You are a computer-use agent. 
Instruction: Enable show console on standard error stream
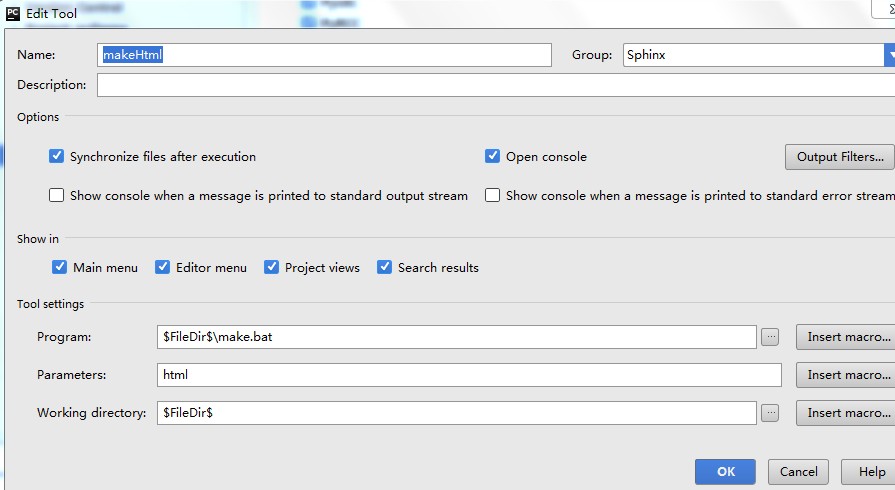(x=492, y=195)
